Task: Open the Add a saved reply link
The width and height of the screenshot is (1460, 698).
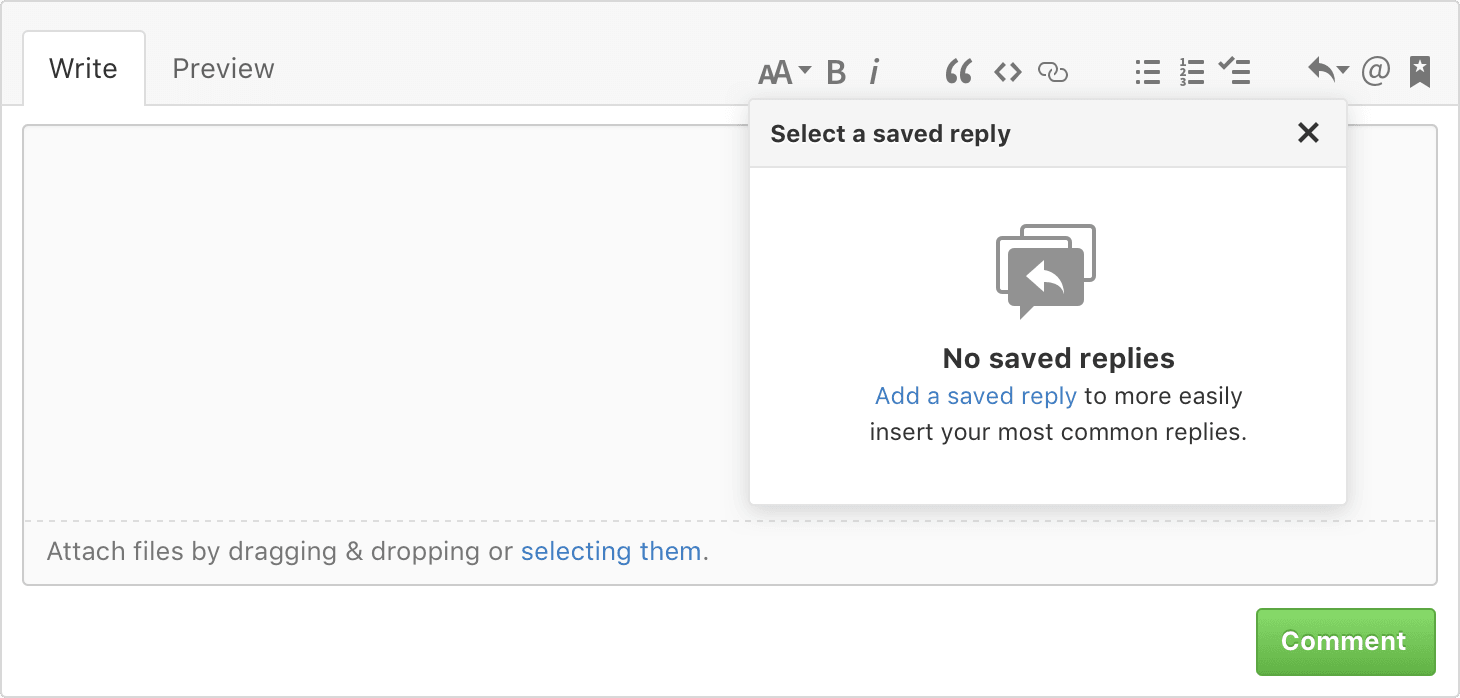Action: [975, 396]
